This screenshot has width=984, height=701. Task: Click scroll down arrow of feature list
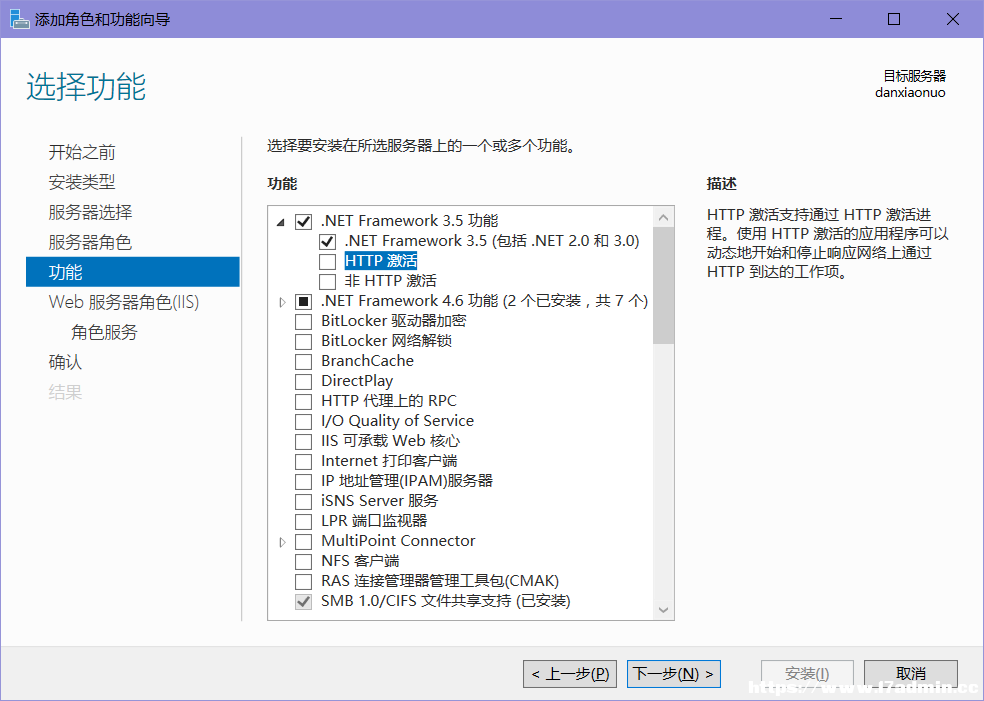[663, 610]
